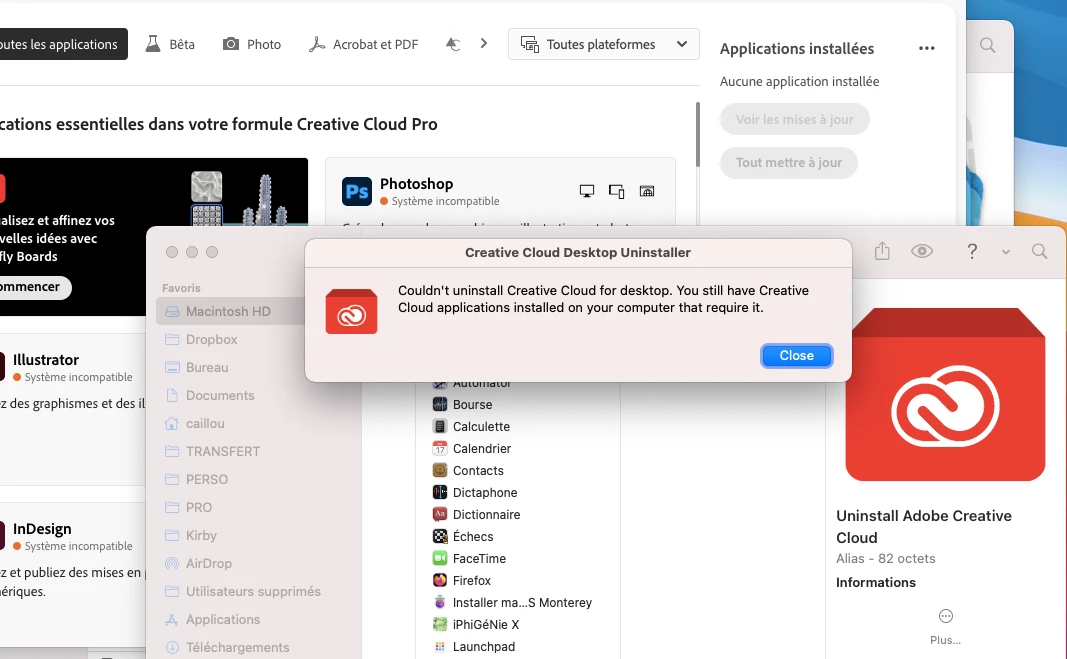Image resolution: width=1067 pixels, height=659 pixels.
Task: Click Finder help question mark icon
Action: [x=972, y=251]
